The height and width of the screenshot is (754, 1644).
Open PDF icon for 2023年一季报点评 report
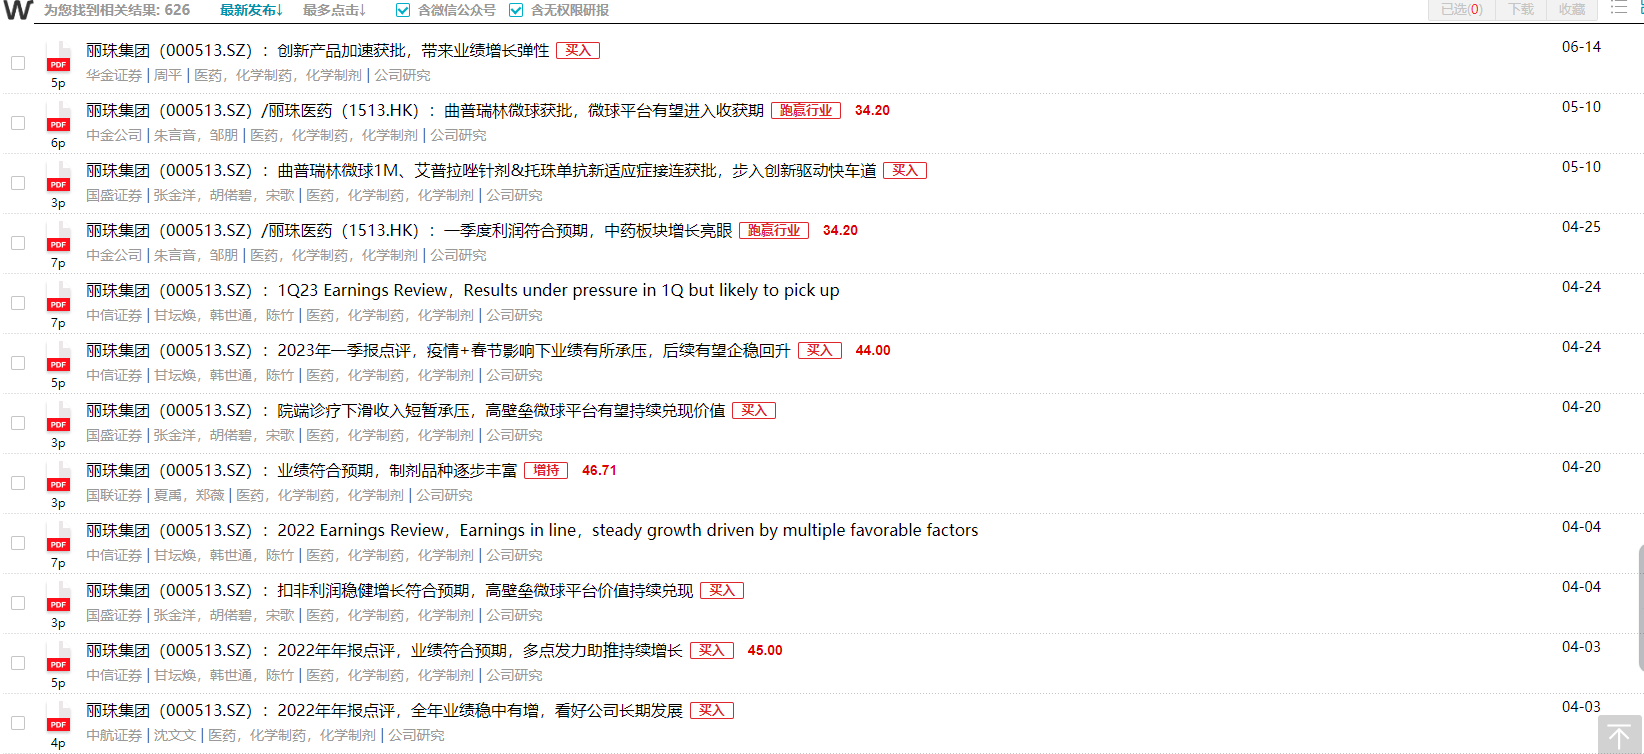(58, 357)
